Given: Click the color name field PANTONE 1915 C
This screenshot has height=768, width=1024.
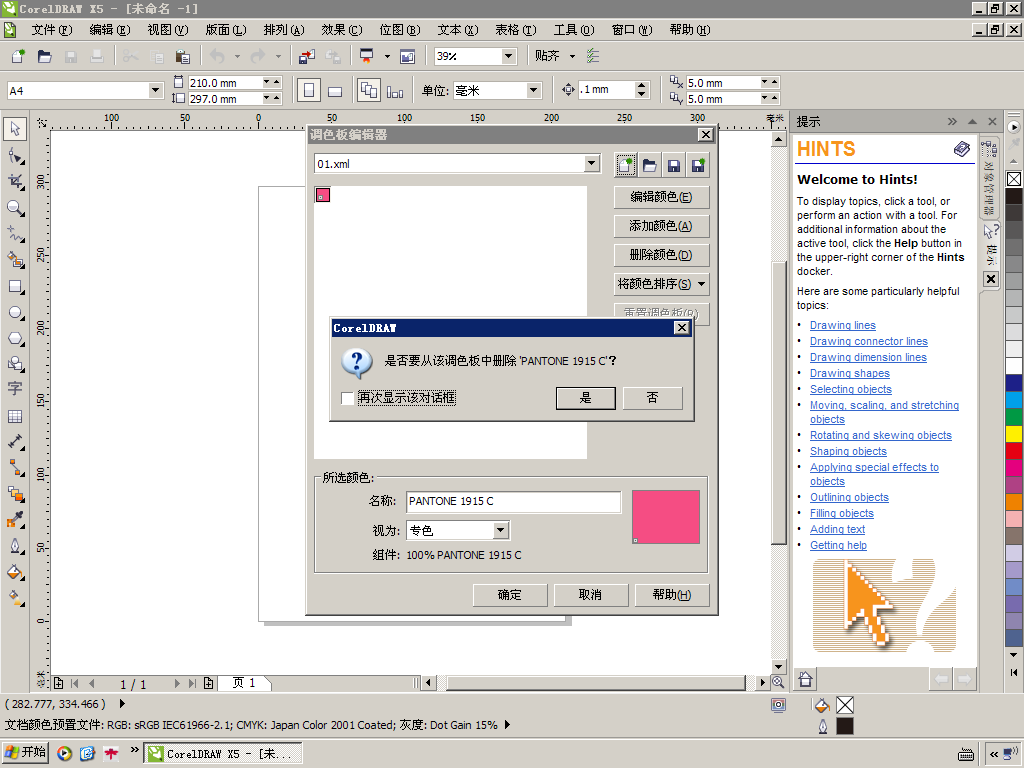Looking at the screenshot, I should point(513,502).
